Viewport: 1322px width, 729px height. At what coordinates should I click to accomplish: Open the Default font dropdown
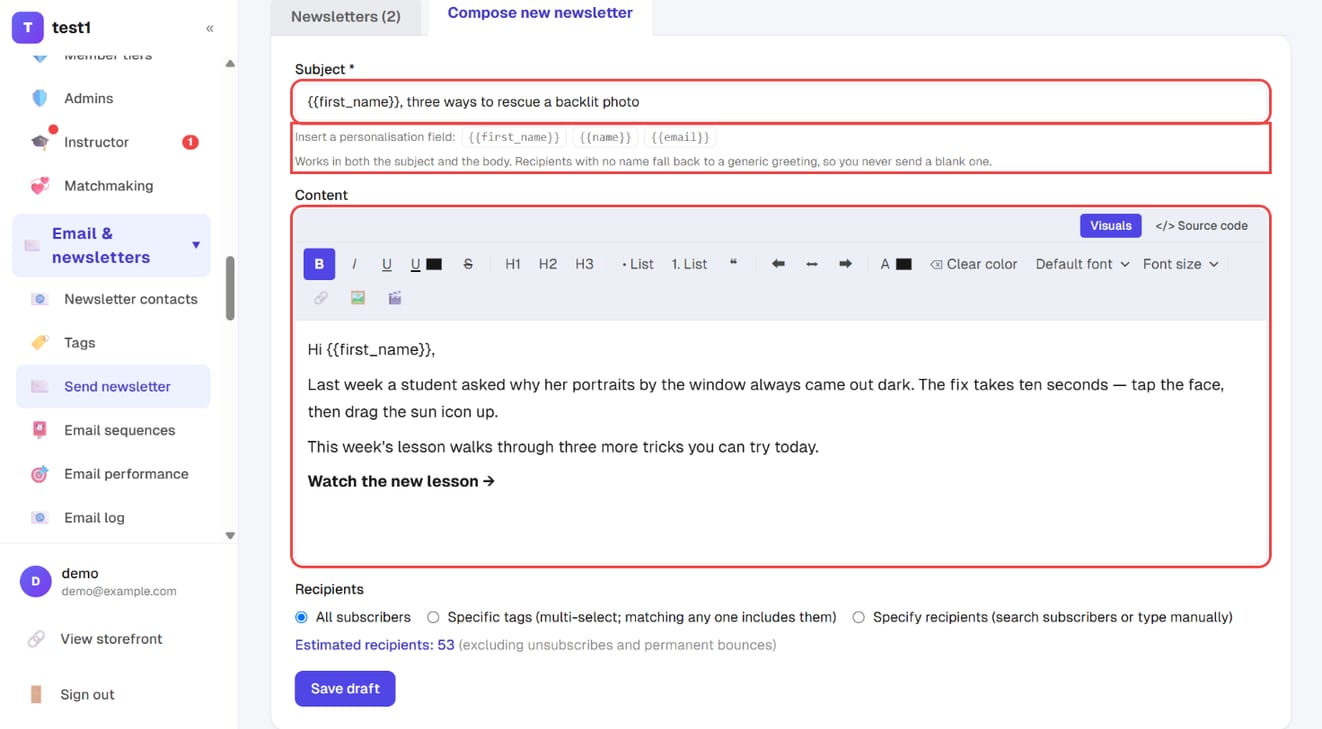click(1082, 264)
